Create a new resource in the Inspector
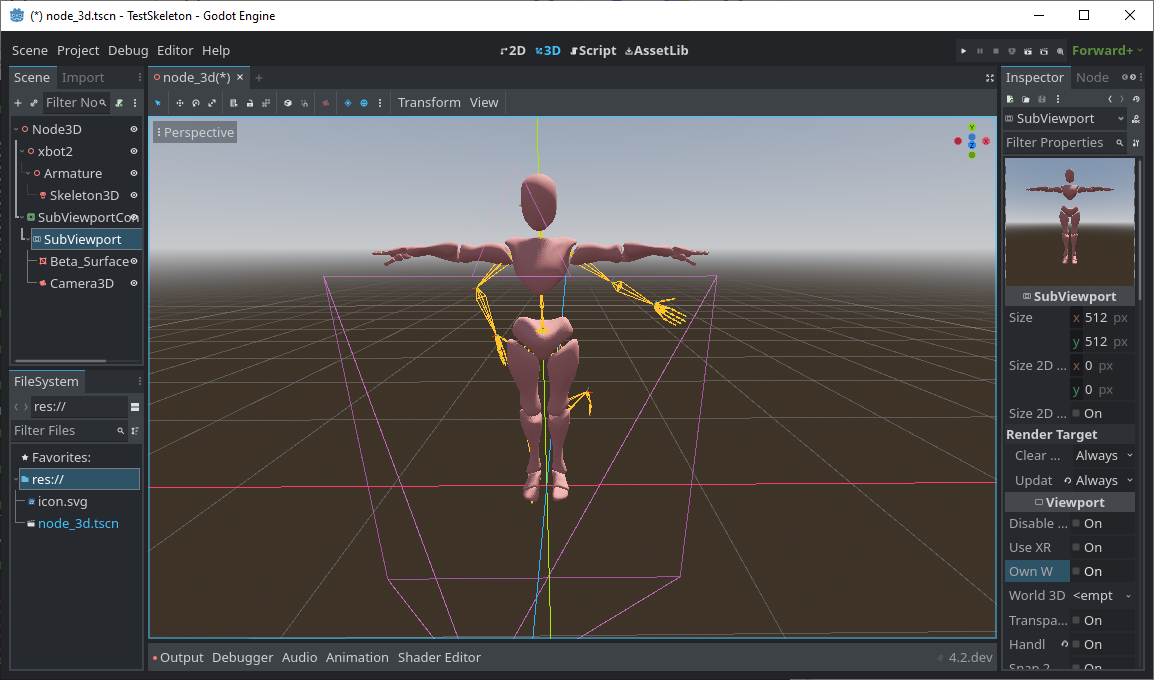Viewport: 1154px width, 680px height. tap(1010, 99)
